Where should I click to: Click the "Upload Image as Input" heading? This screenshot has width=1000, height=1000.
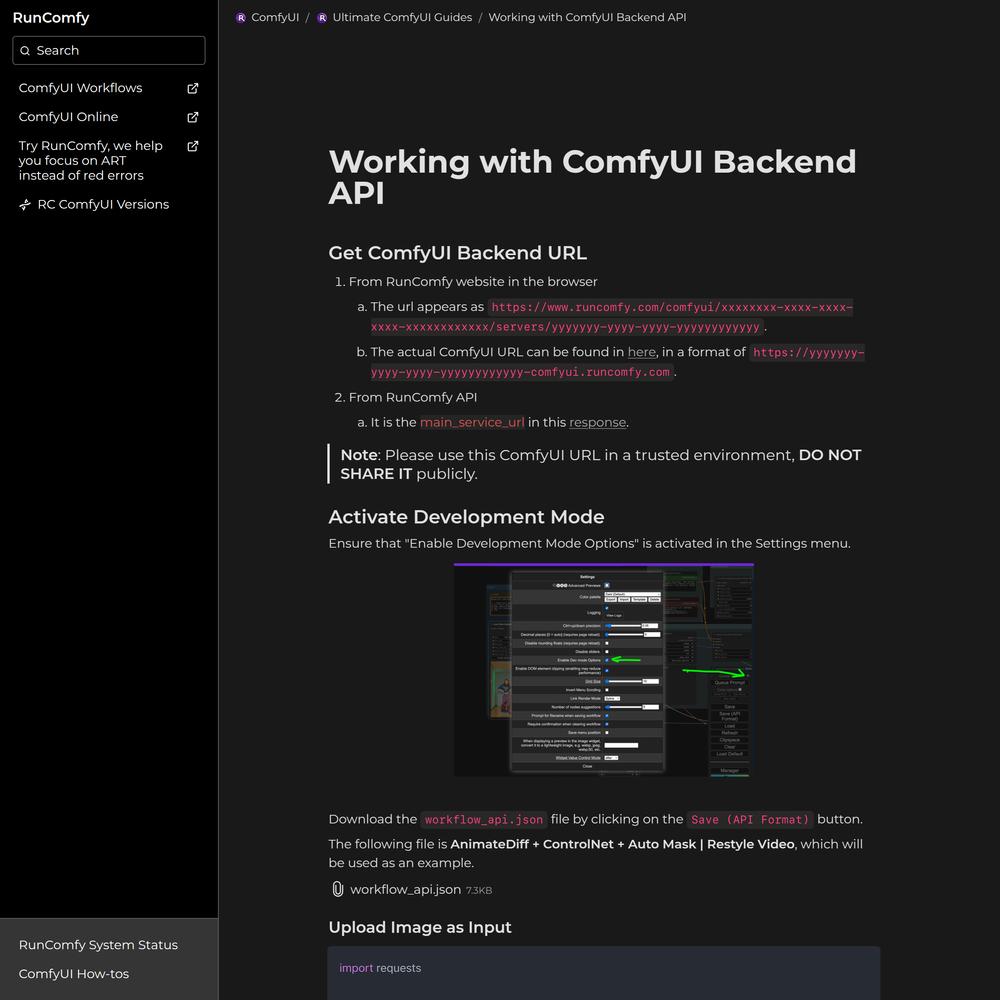pyautogui.click(x=420, y=927)
